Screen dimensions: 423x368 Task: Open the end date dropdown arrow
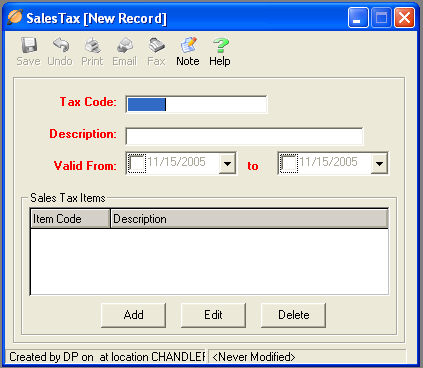(x=379, y=163)
